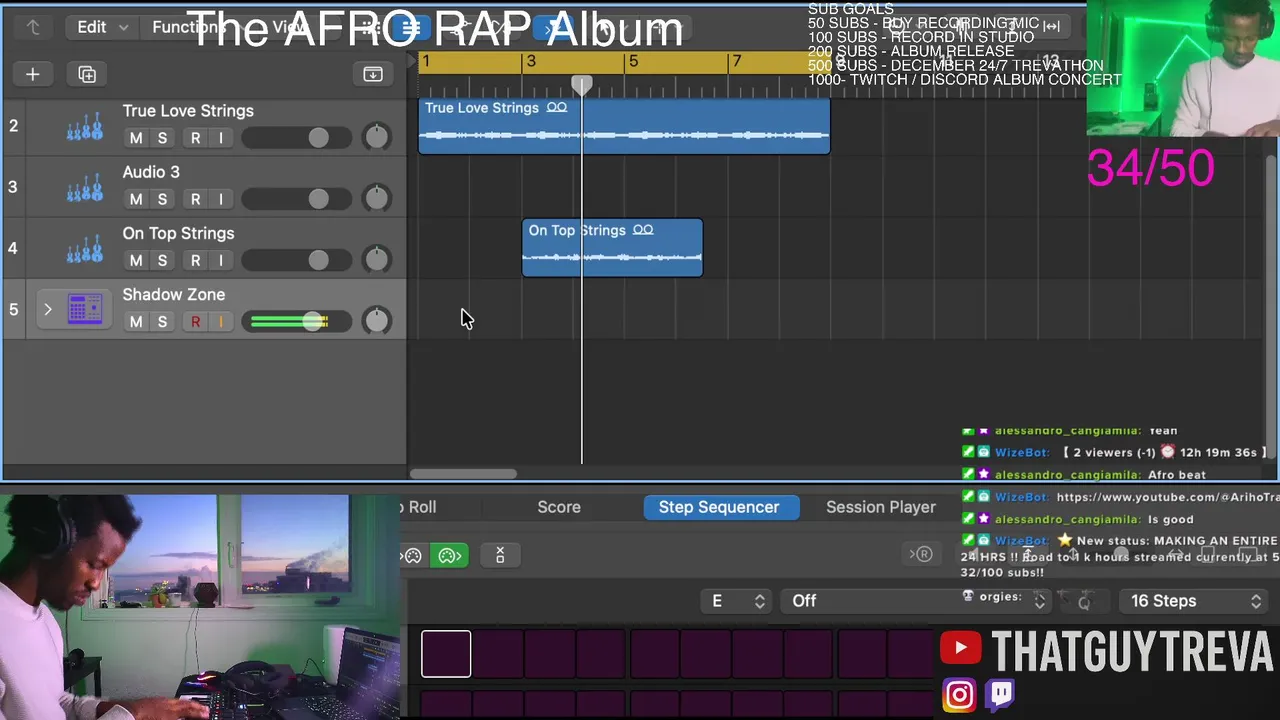Click the circled R icon in Step Sequencer toolbar
1280x720 pixels.
point(921,554)
